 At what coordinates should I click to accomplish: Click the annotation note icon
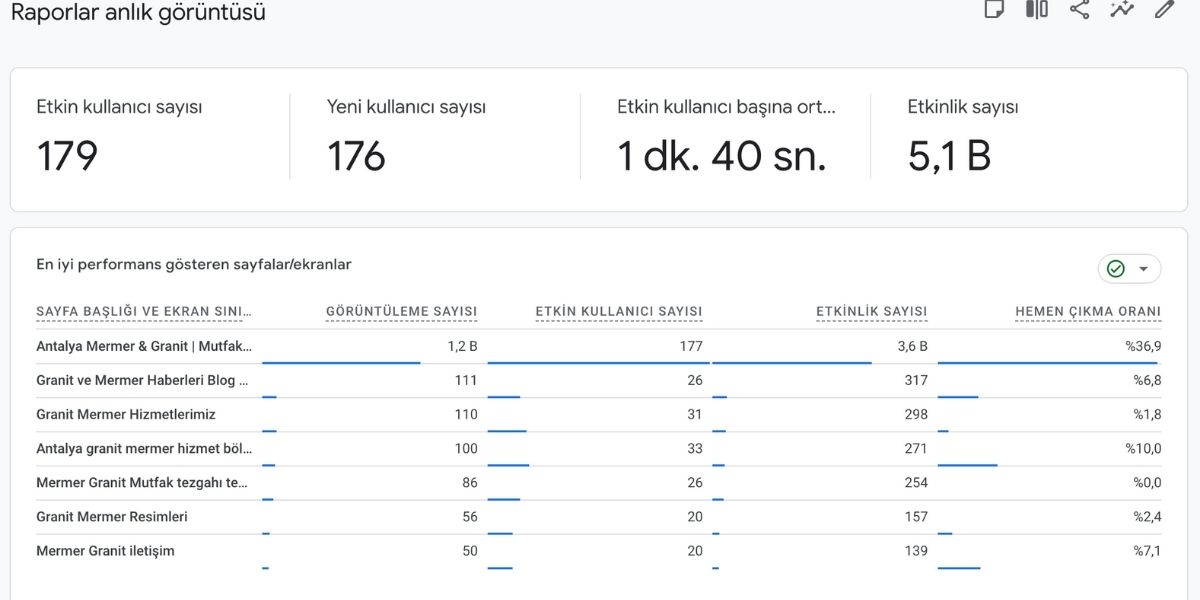(x=994, y=10)
